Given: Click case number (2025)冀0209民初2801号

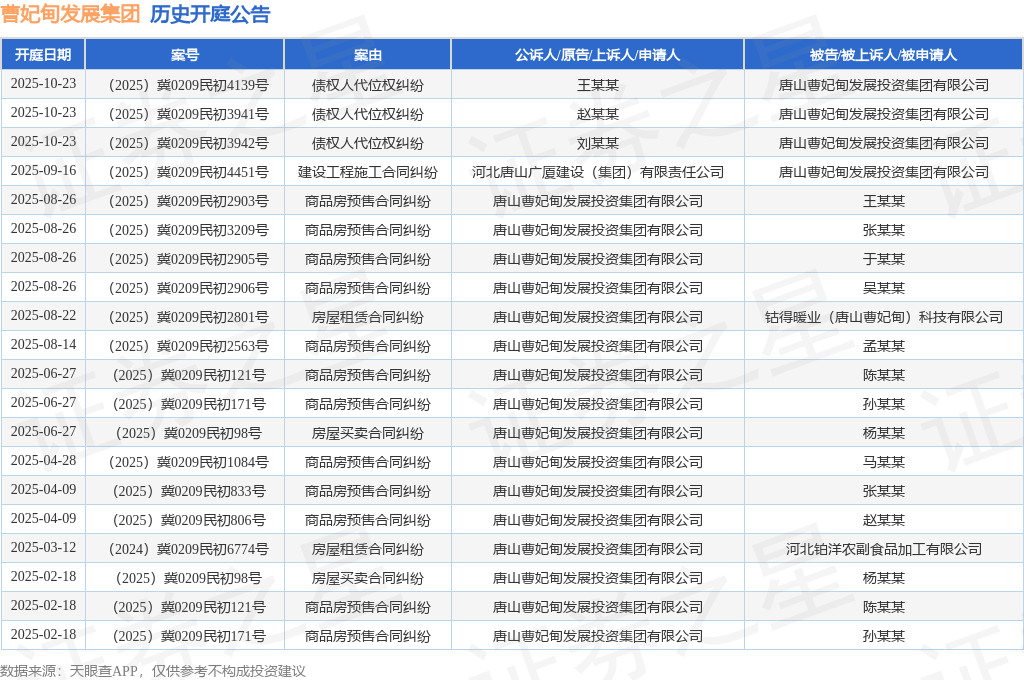Looking at the screenshot, I should pyautogui.click(x=189, y=317).
